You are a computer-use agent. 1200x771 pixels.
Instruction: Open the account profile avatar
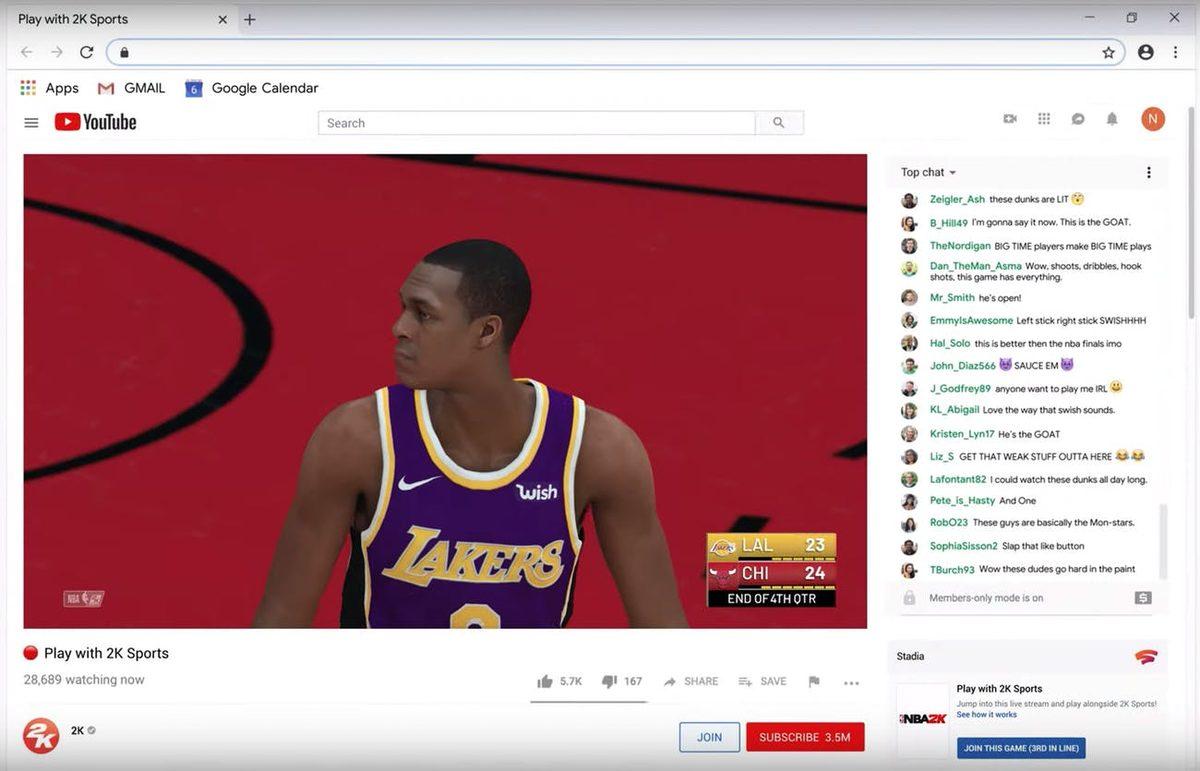pyautogui.click(x=1152, y=118)
